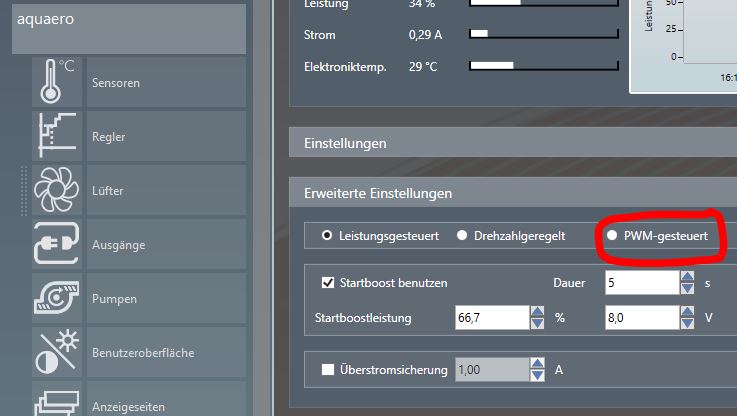Collapse the aquaero device header

click(x=129, y=29)
